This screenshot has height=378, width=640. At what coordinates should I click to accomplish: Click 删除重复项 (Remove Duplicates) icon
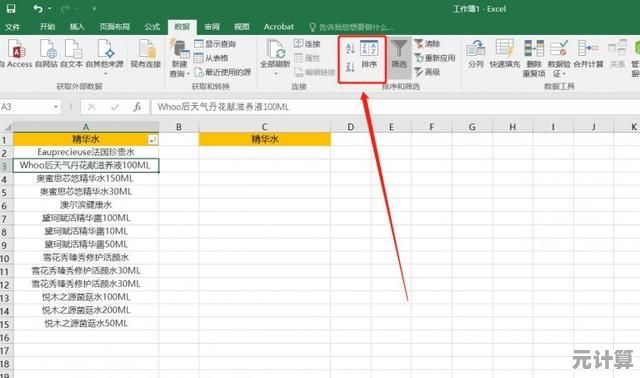click(x=534, y=58)
